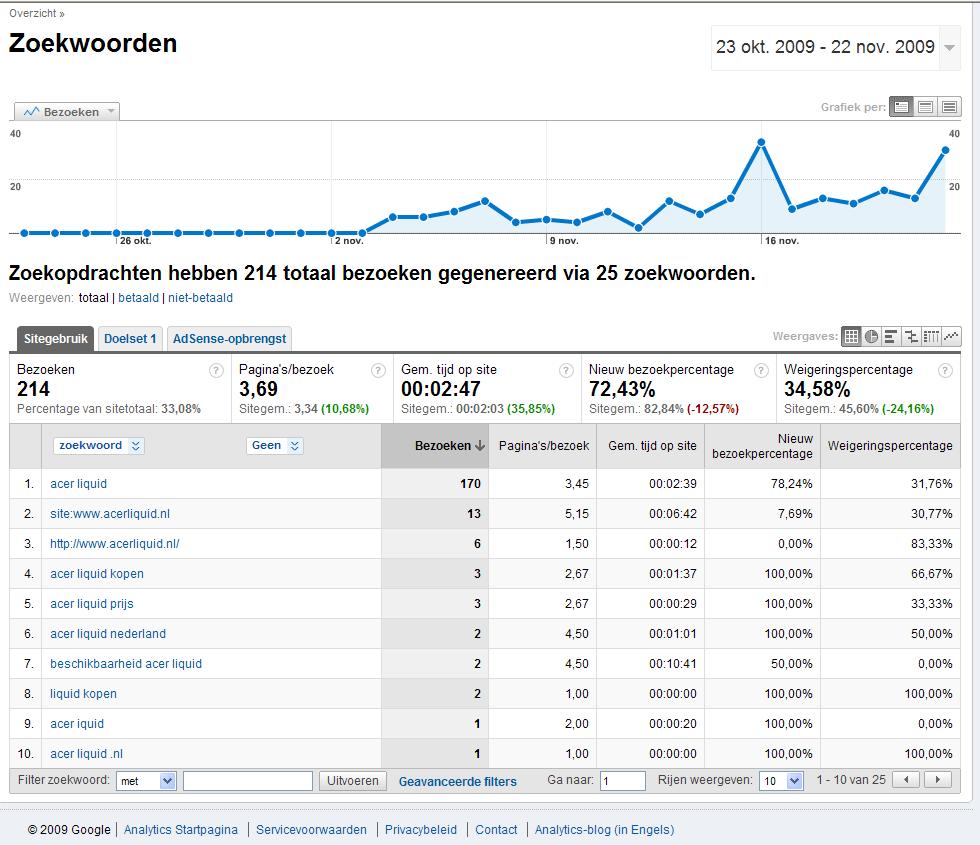Image resolution: width=980 pixels, height=845 pixels.
Task: Open Geavanceerde filters
Action: (458, 781)
